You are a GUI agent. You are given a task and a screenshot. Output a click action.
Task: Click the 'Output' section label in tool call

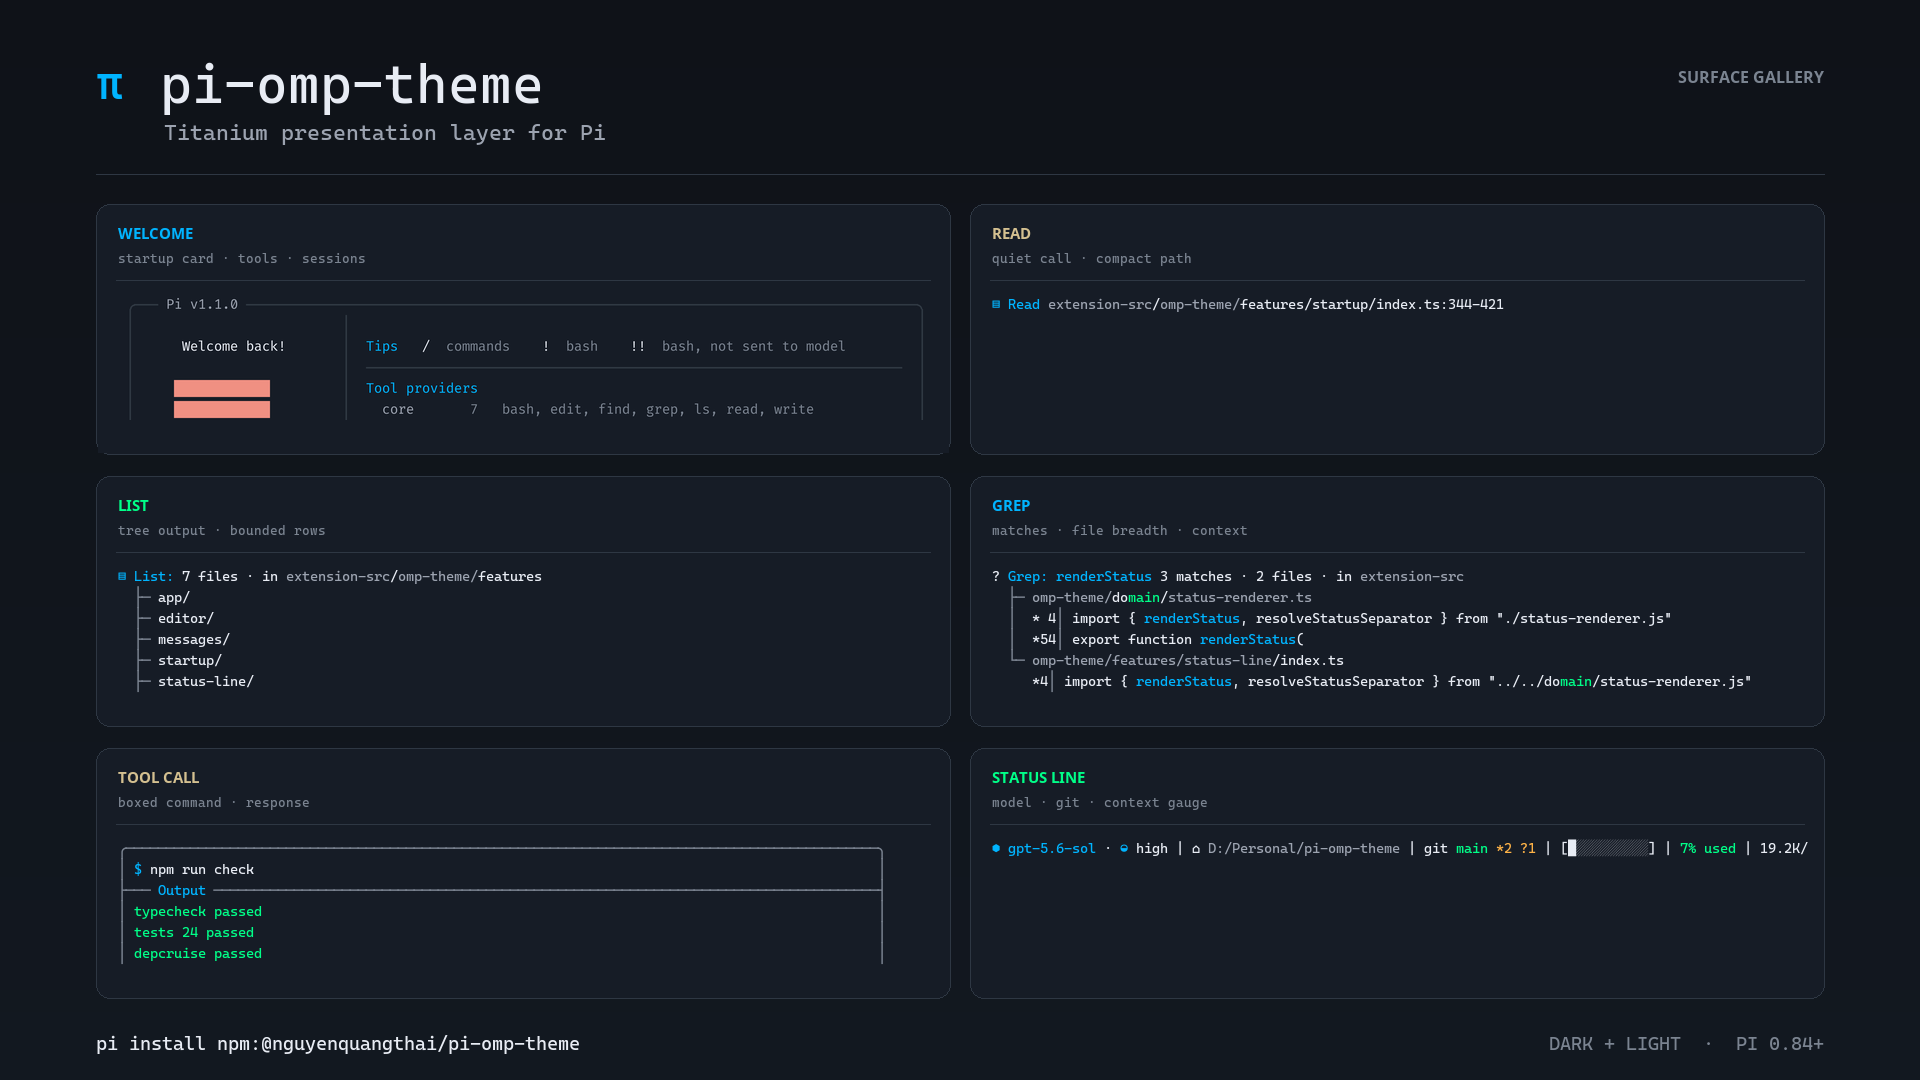(x=182, y=891)
